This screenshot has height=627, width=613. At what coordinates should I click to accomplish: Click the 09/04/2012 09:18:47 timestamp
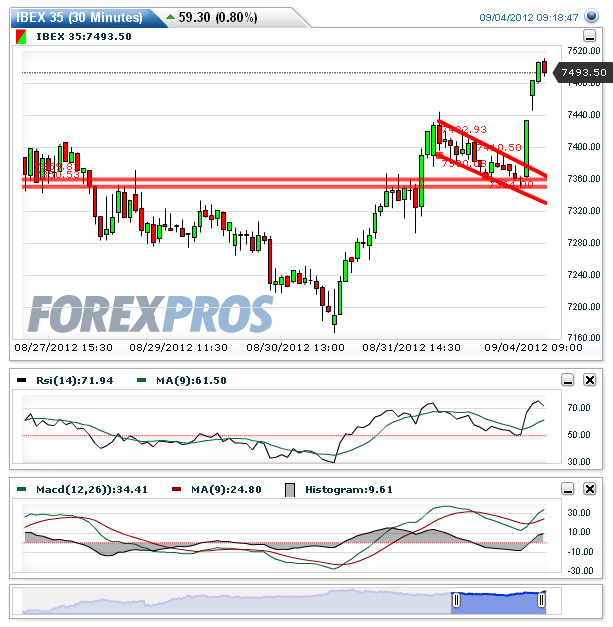[x=529, y=18]
